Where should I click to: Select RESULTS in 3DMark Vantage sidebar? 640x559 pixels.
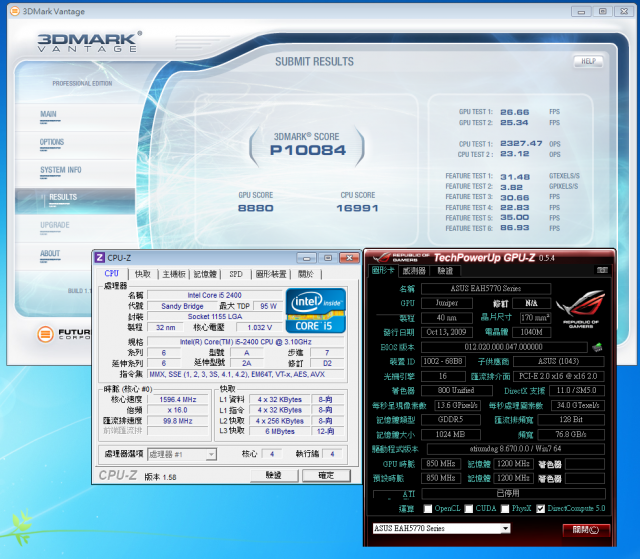63,197
